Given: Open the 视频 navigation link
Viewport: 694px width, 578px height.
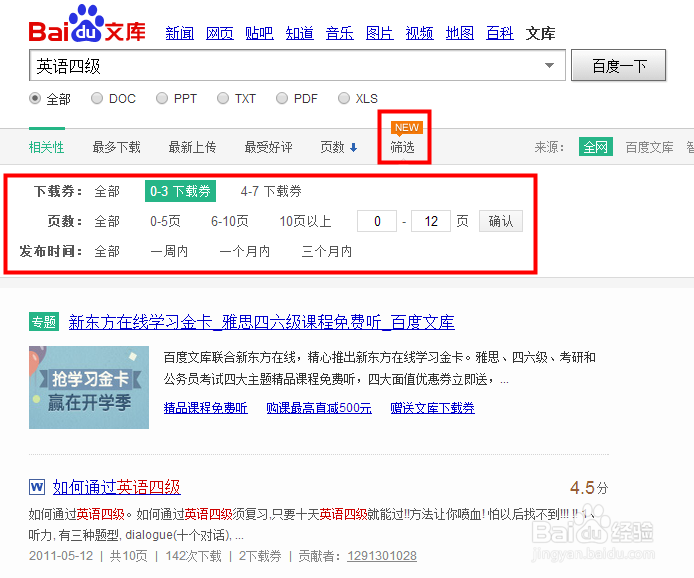Looking at the screenshot, I should (420, 33).
